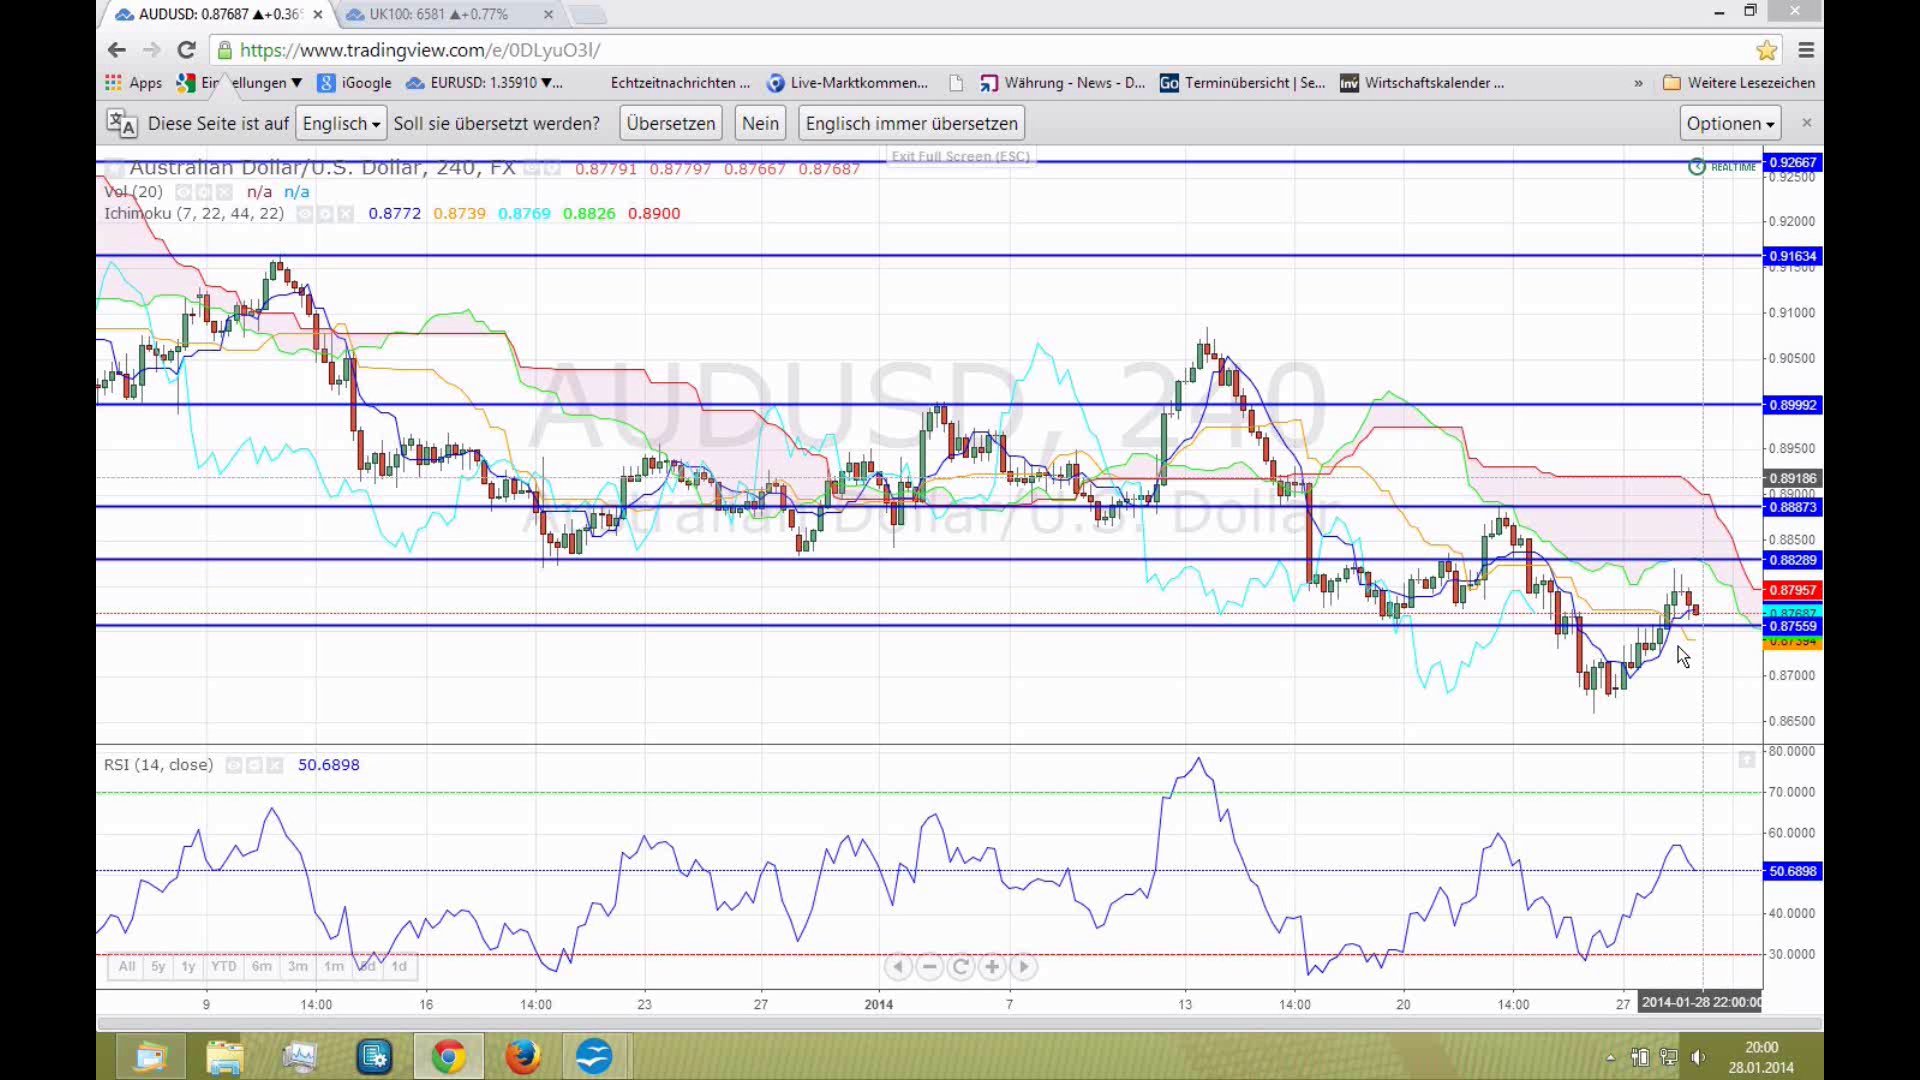Click the 0.87559 blue price label
The width and height of the screenshot is (1920, 1080).
1792,626
